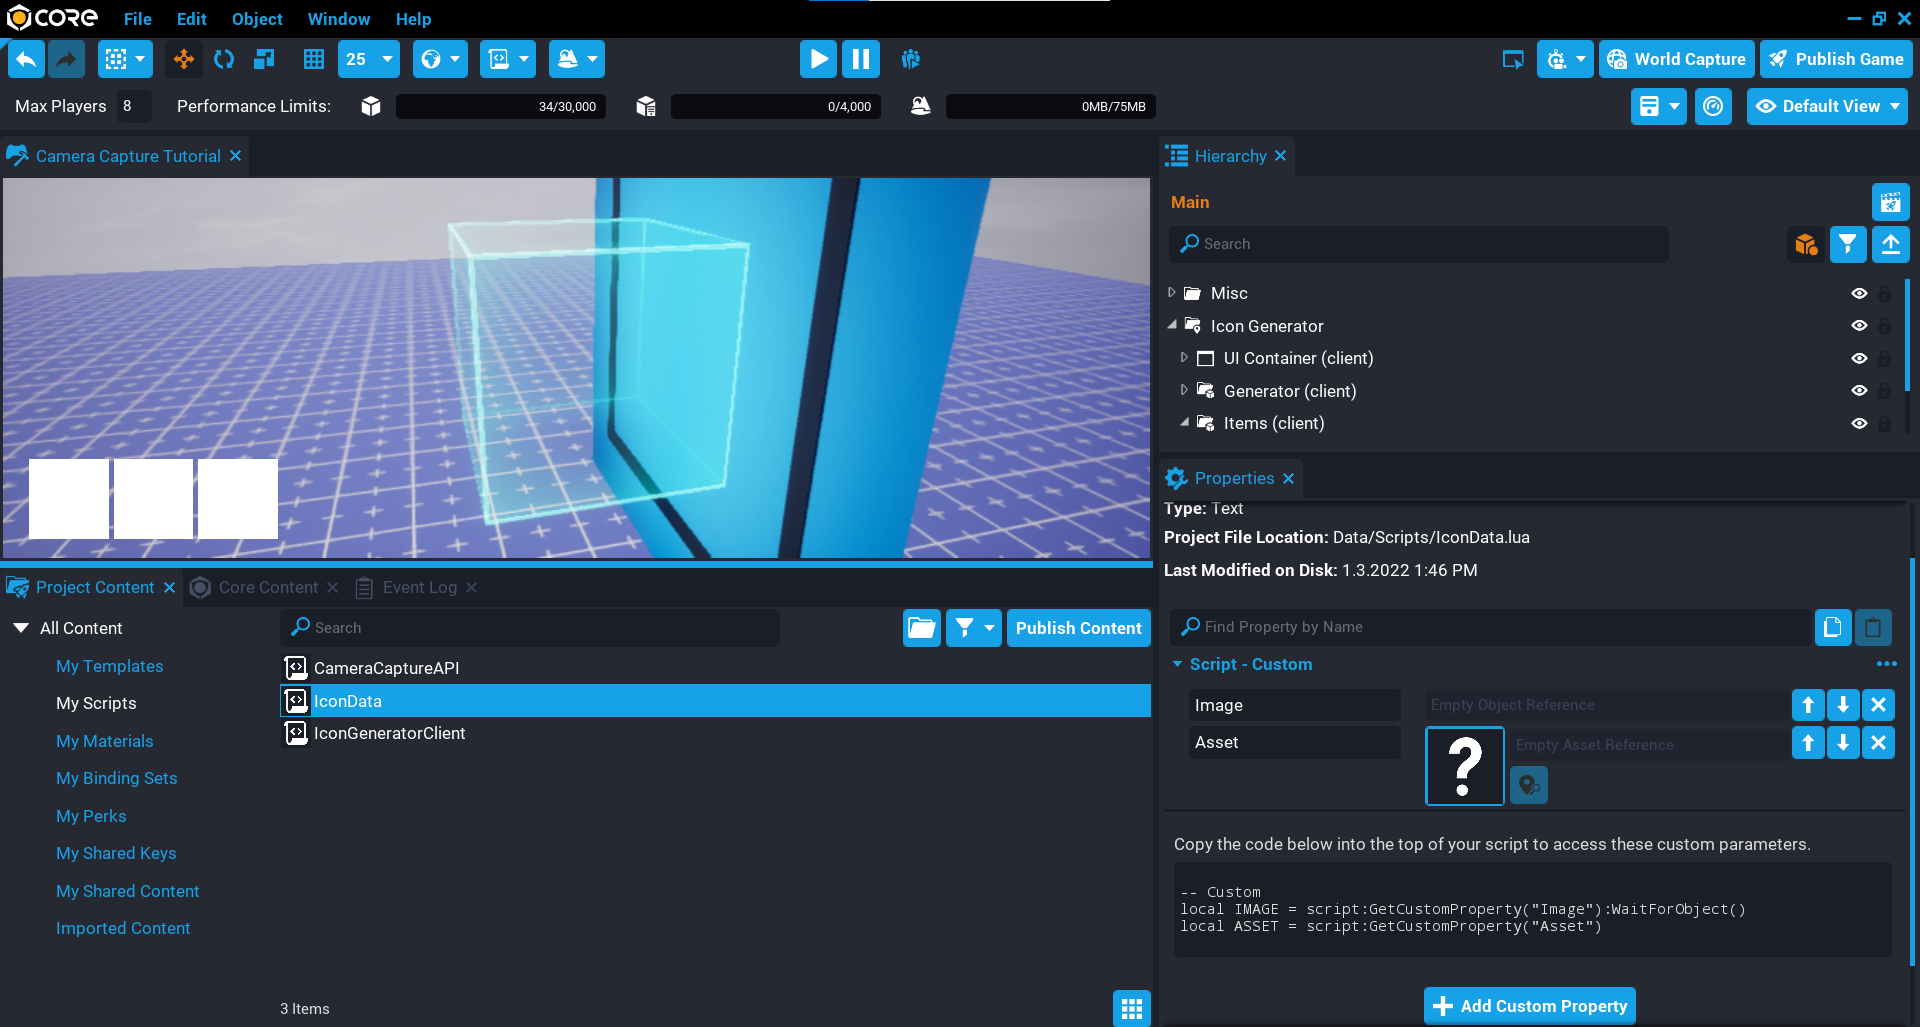This screenshot has height=1027, width=1920.
Task: Expand the Misc folder in Hierarchy
Action: pyautogui.click(x=1172, y=293)
